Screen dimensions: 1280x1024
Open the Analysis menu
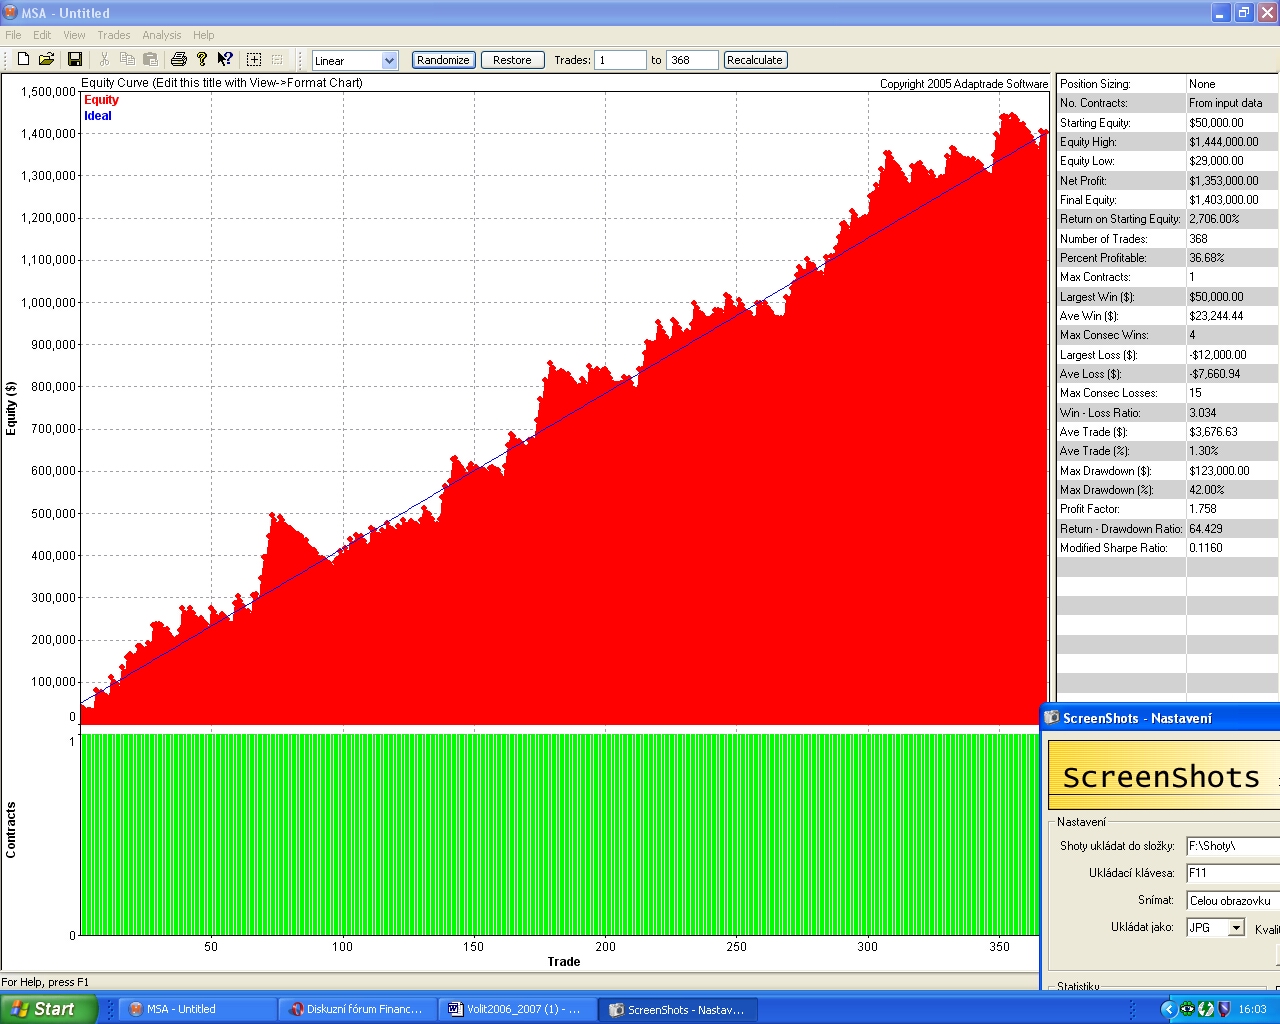[x=161, y=35]
